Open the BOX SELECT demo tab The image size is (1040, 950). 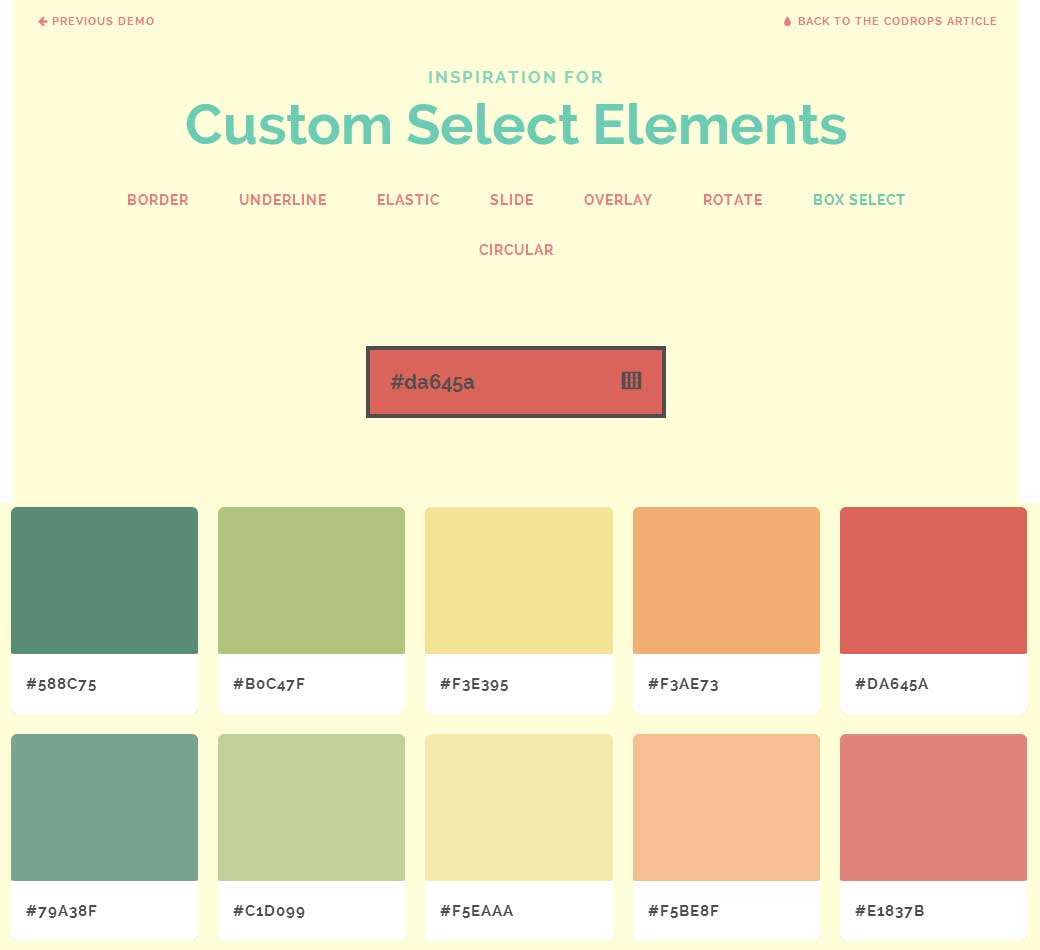point(858,200)
